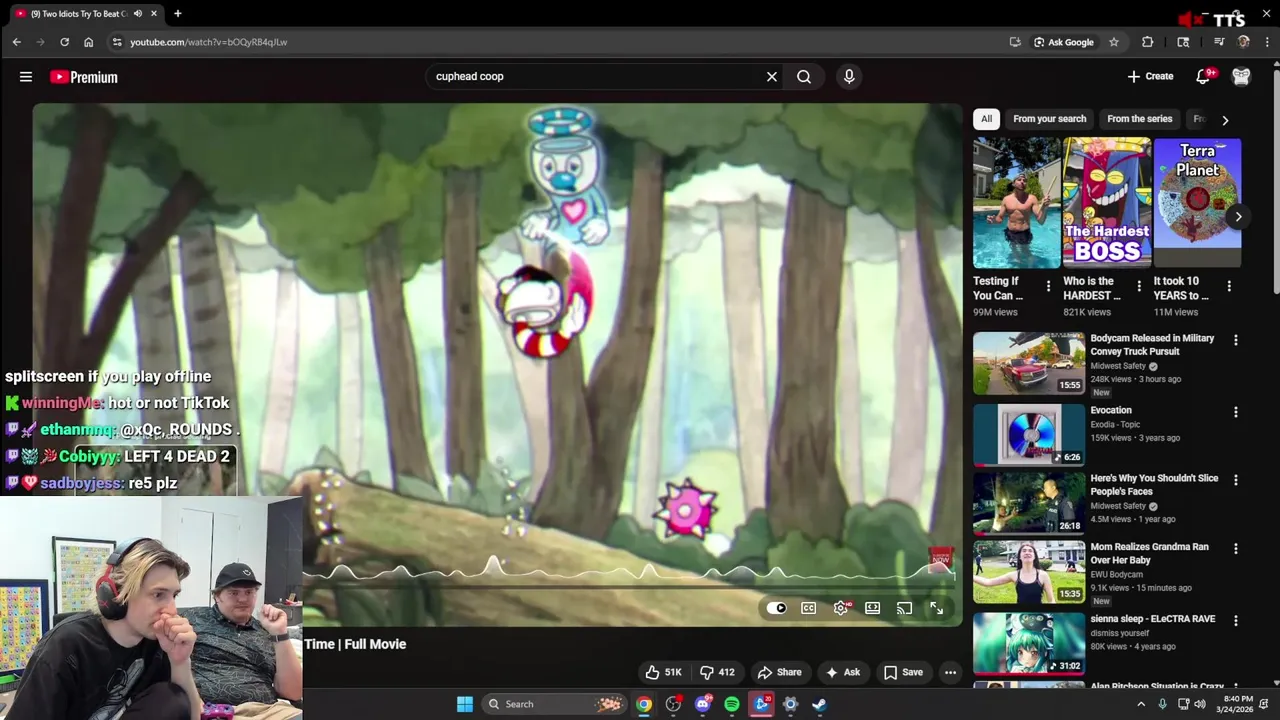The width and height of the screenshot is (1280, 720).
Task: Open the Chrome home page button
Action: (x=89, y=42)
